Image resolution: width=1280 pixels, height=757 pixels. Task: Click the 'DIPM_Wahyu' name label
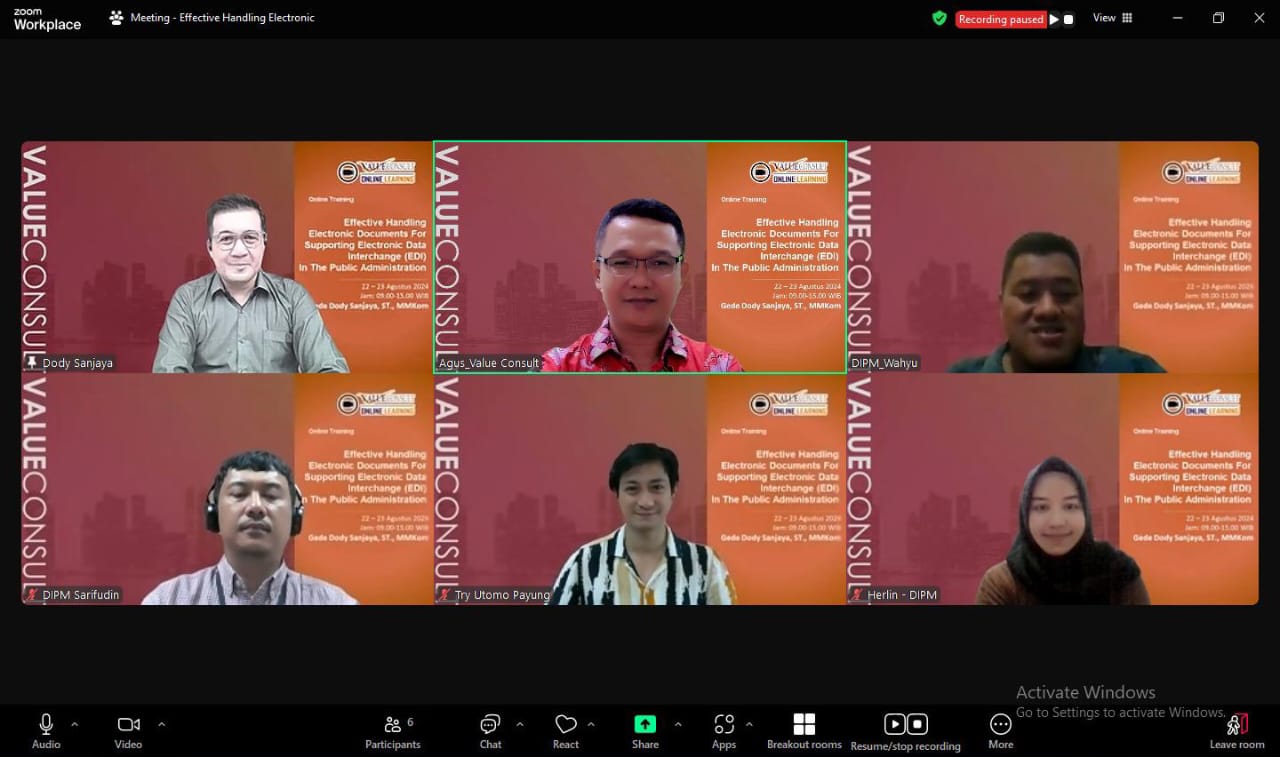884,363
